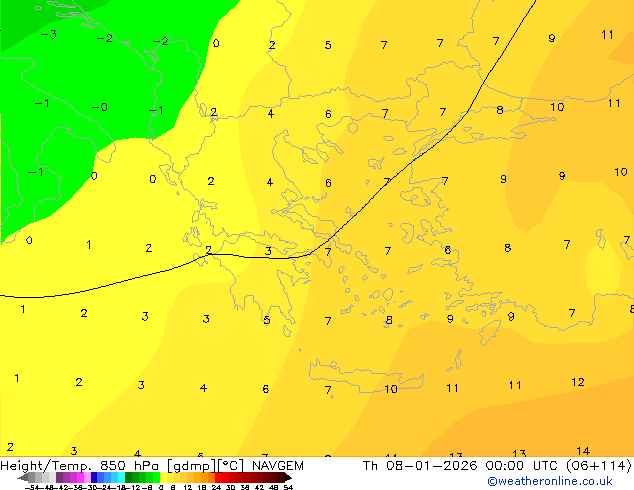The height and width of the screenshot is (490, 634).
Task: Click the '14' temperature value on map
Action: pos(583,451)
